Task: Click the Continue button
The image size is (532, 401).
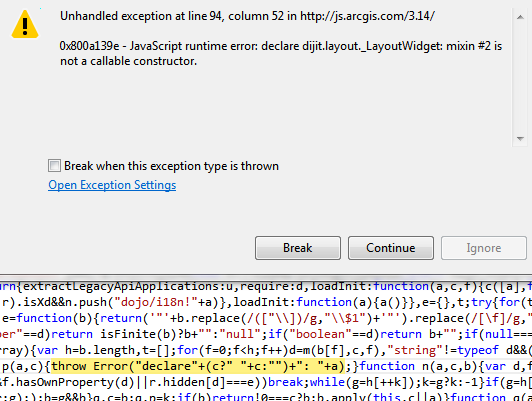Action: [x=391, y=248]
